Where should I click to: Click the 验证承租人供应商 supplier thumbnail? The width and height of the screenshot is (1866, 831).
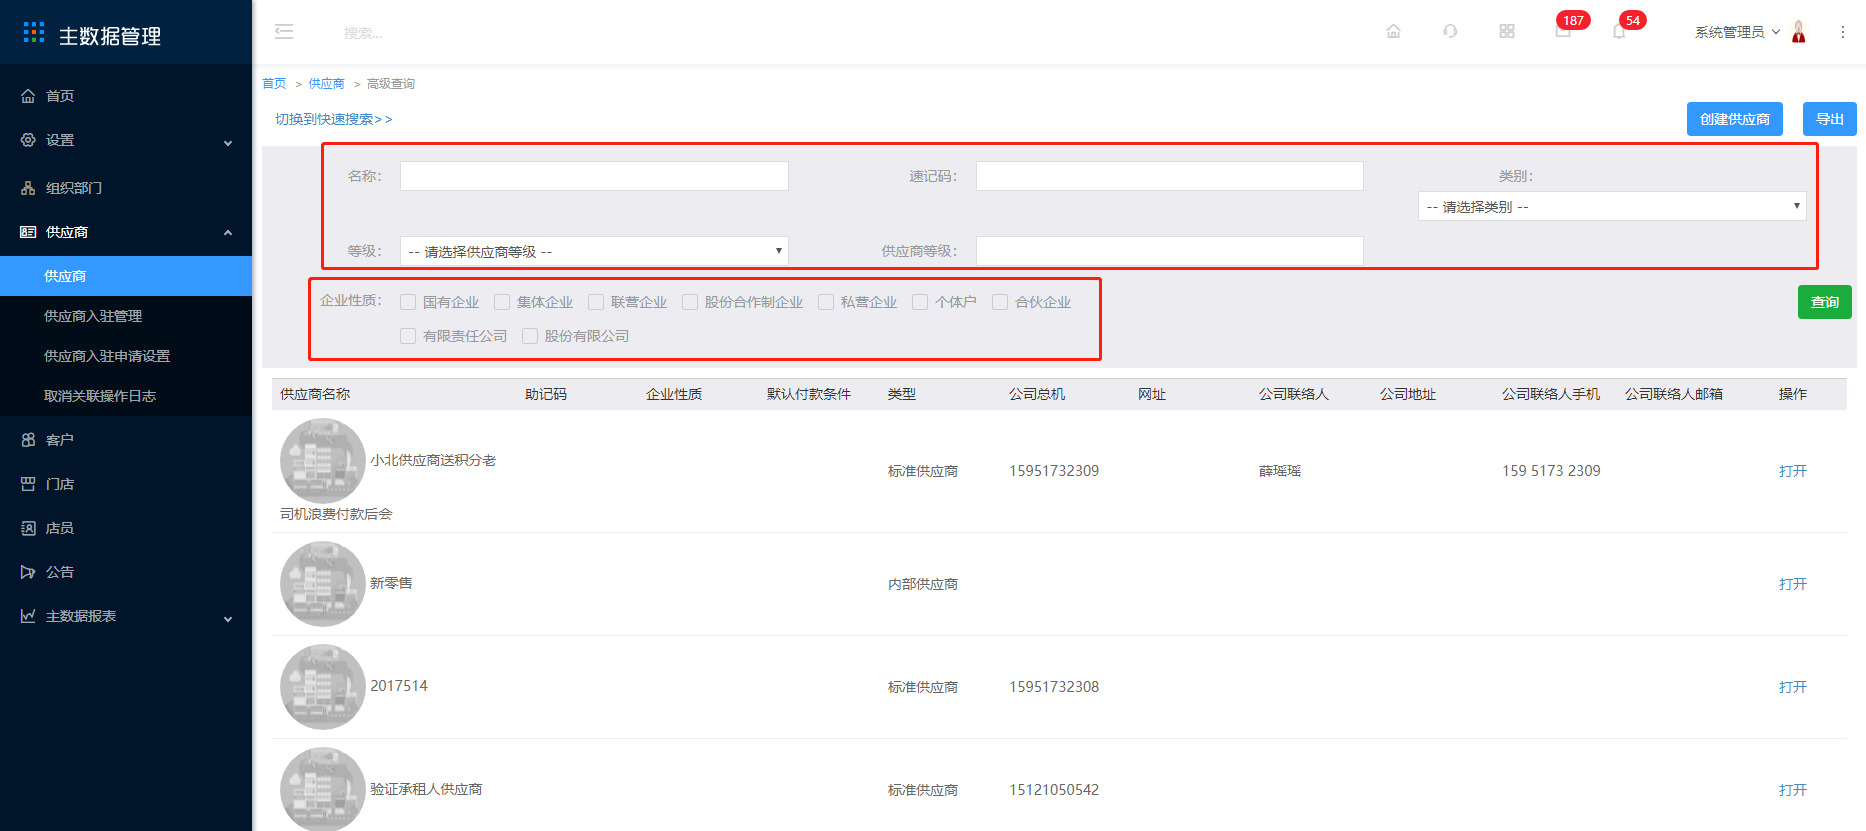[x=323, y=790]
